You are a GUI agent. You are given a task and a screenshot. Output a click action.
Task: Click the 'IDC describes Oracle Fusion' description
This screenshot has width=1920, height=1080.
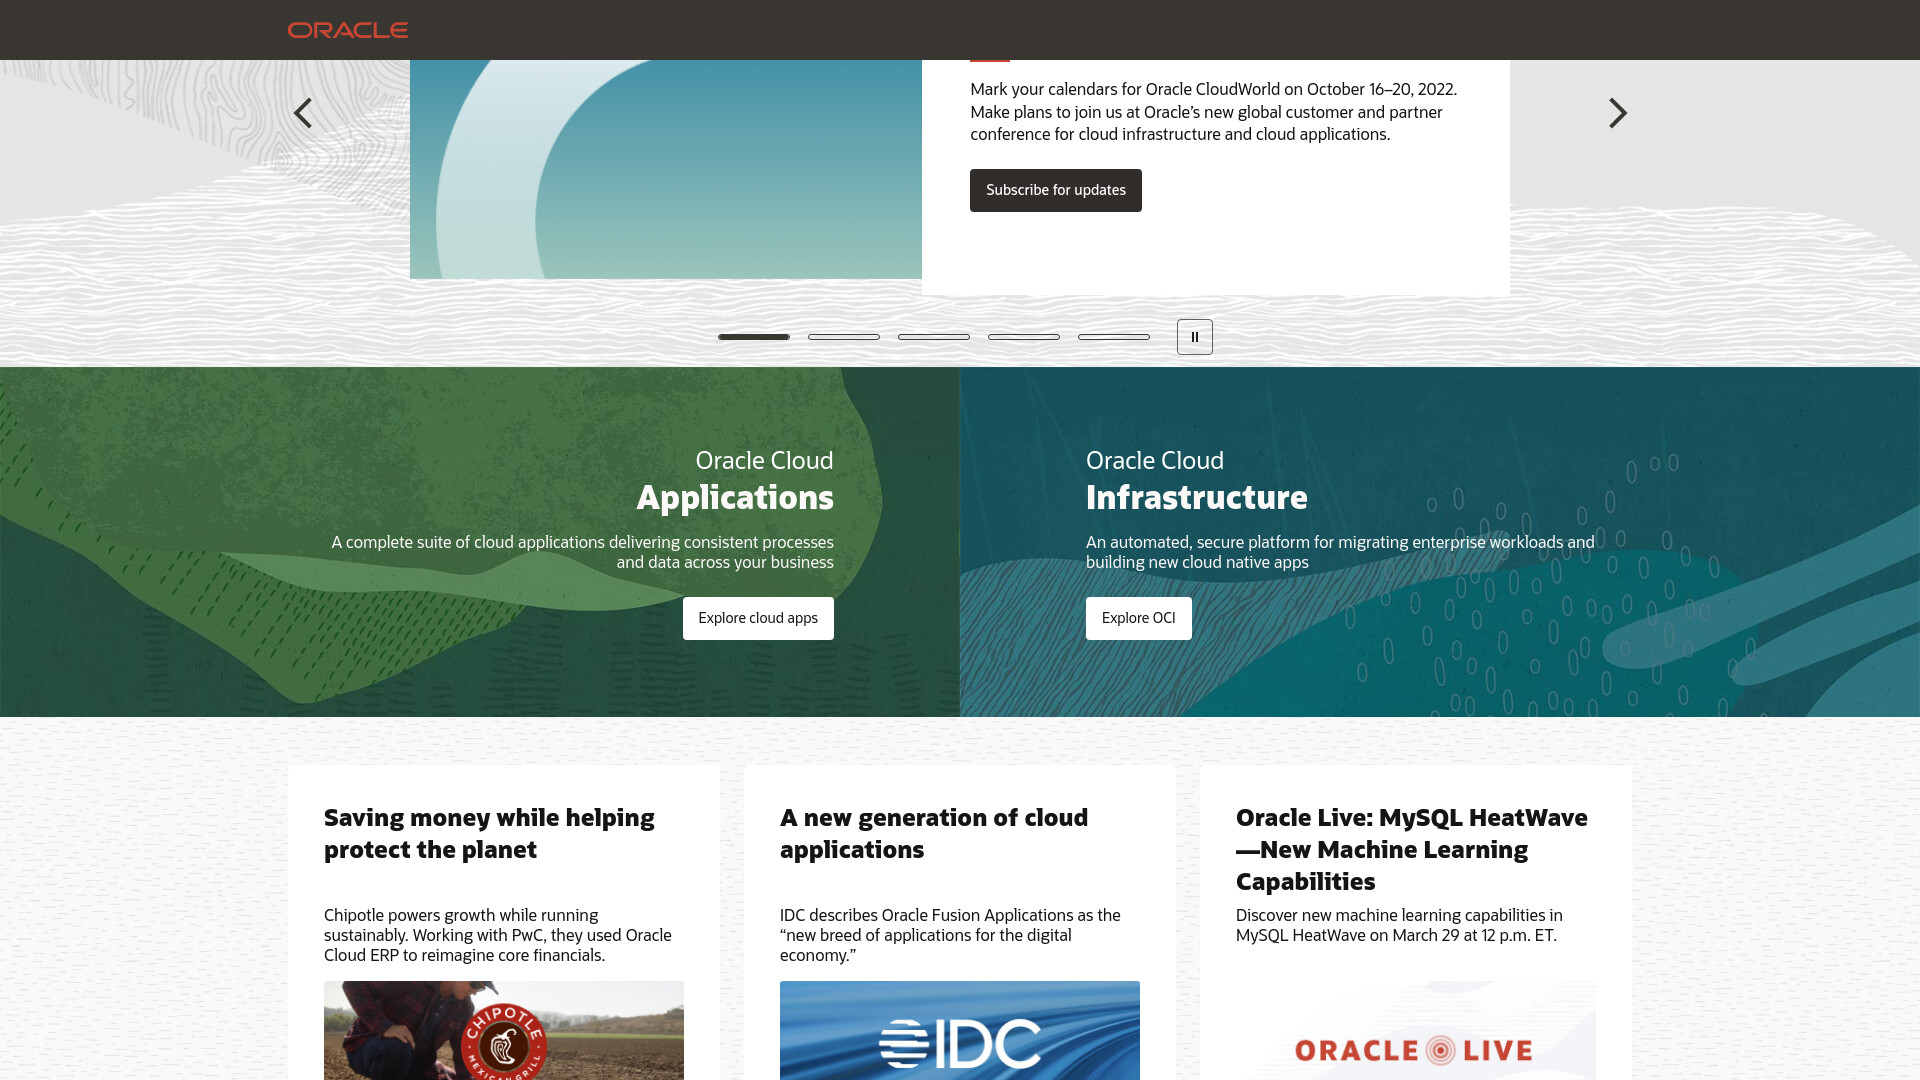(x=950, y=935)
